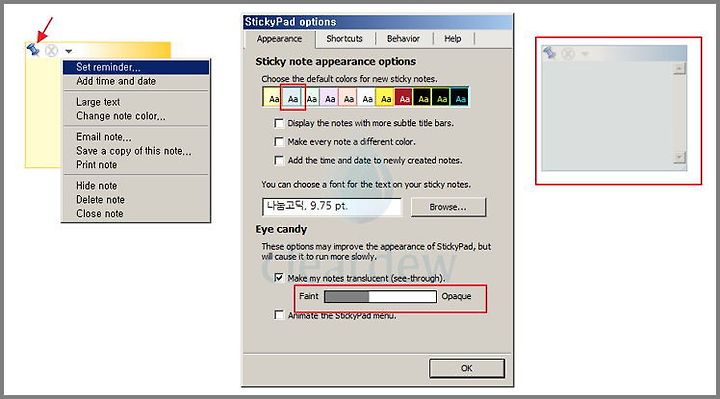The image size is (720, 399).
Task: Click circled X icon on translucent note
Action: point(568,54)
